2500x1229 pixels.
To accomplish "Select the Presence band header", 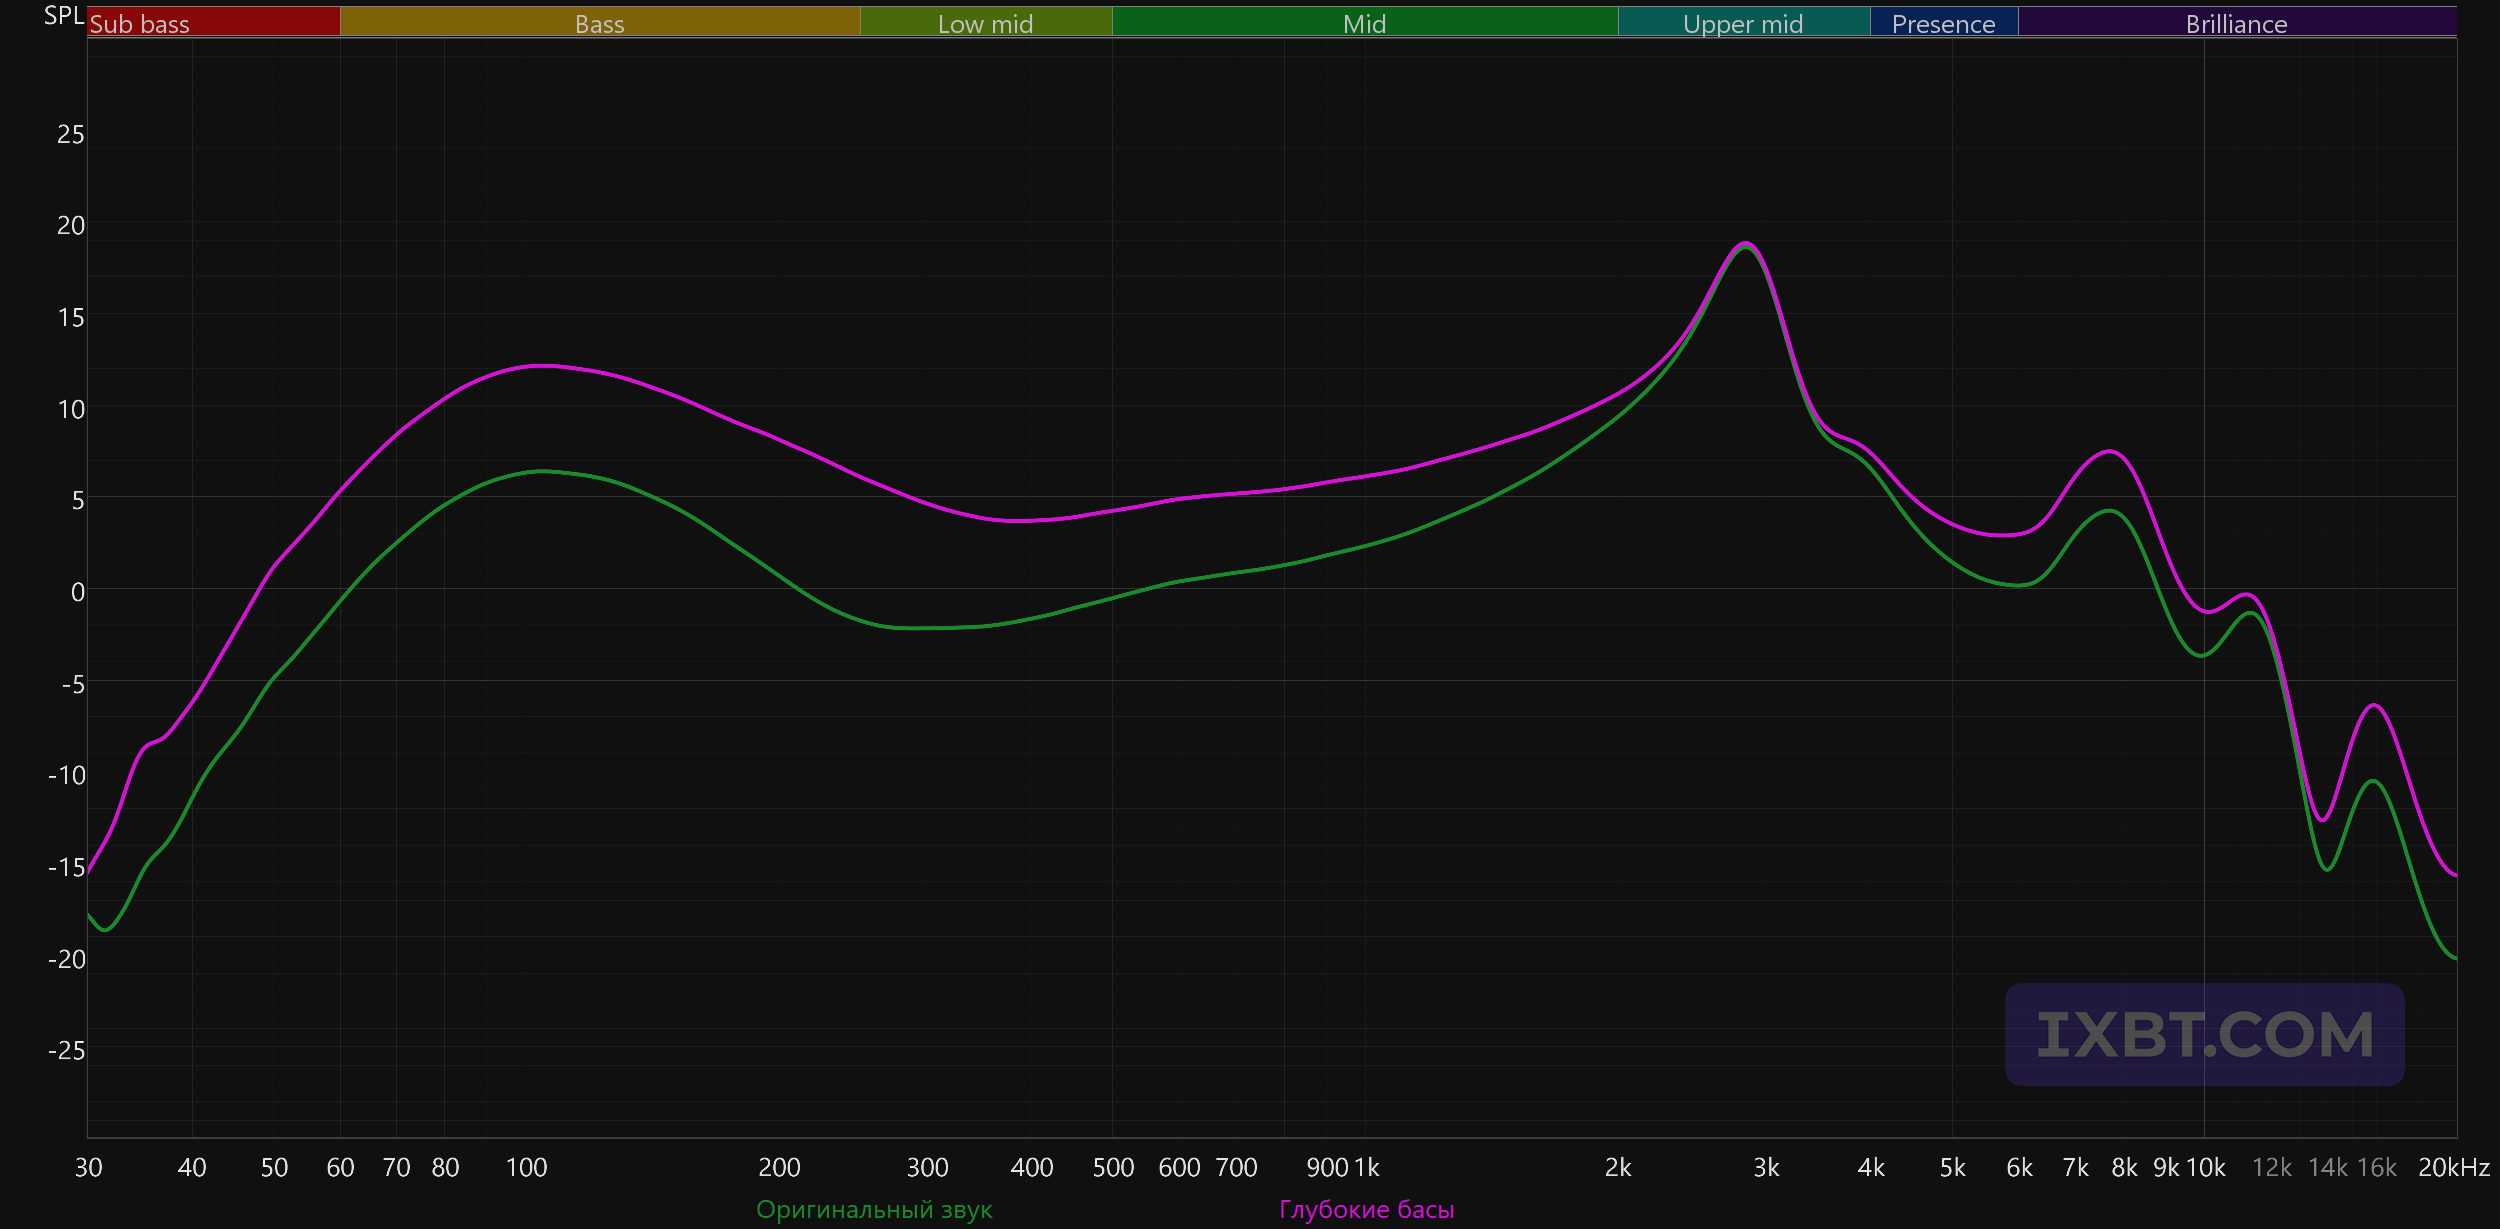I will coord(1943,22).
